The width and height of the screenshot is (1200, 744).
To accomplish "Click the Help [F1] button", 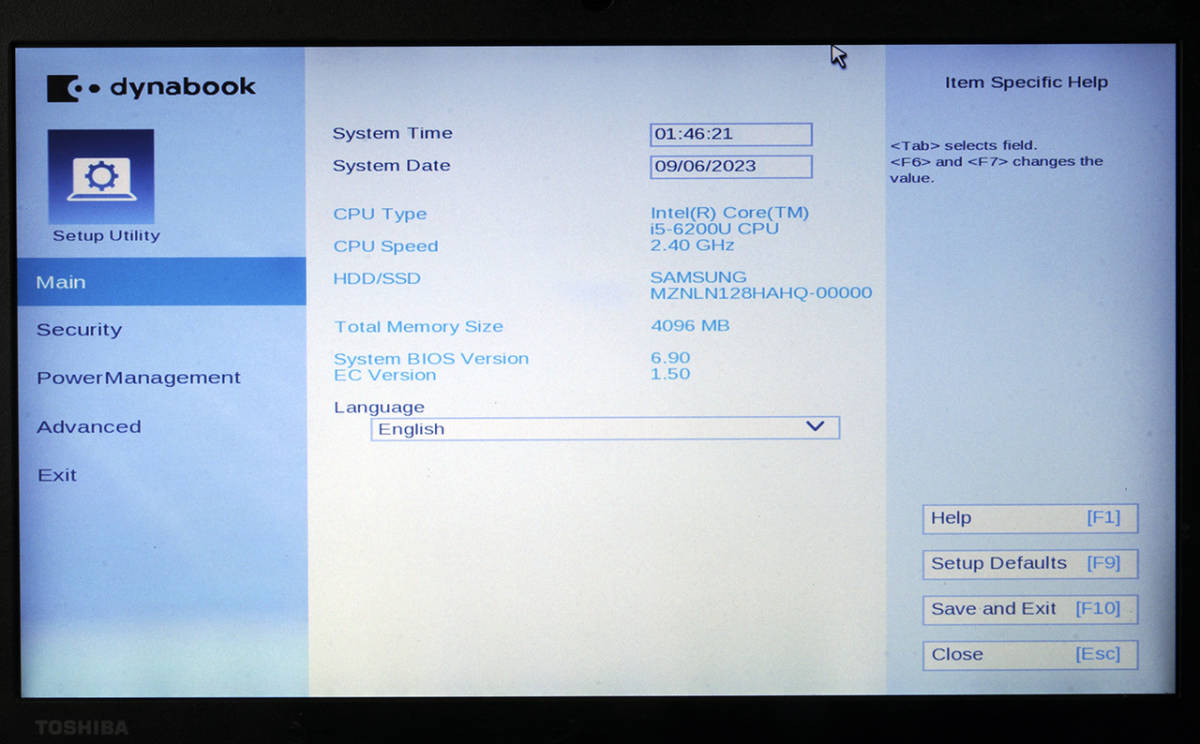I will [1029, 518].
